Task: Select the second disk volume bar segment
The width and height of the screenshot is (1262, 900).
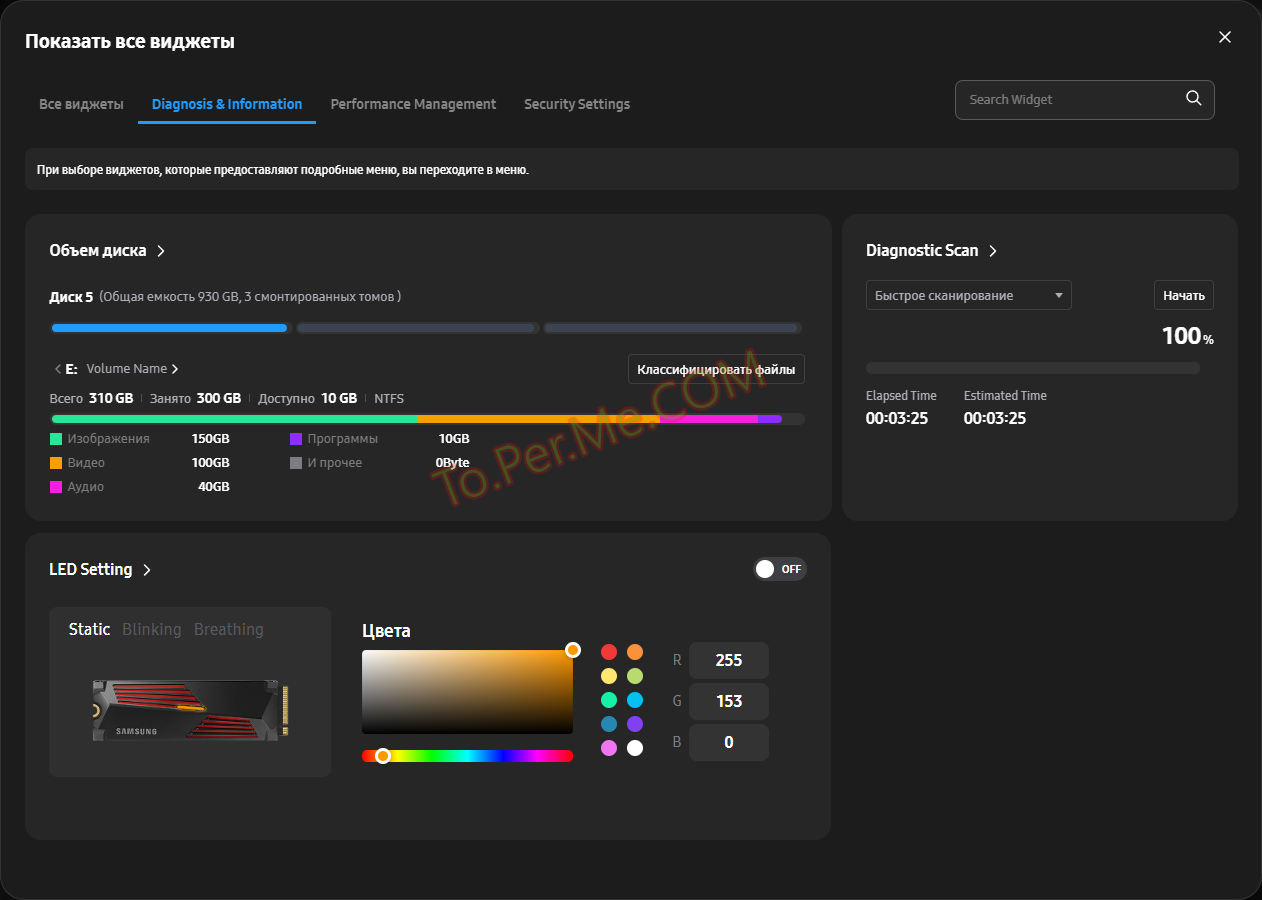Action: point(417,328)
